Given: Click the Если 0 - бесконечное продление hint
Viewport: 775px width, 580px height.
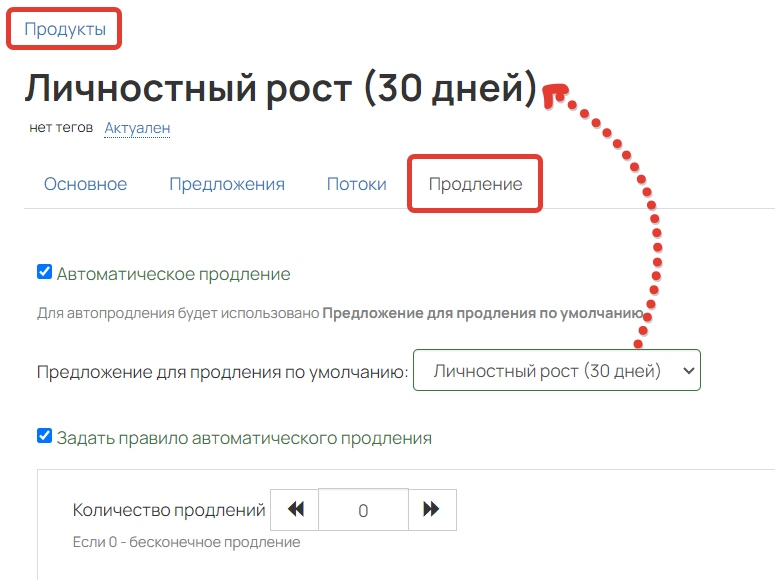Looking at the screenshot, I should pyautogui.click(x=186, y=542).
